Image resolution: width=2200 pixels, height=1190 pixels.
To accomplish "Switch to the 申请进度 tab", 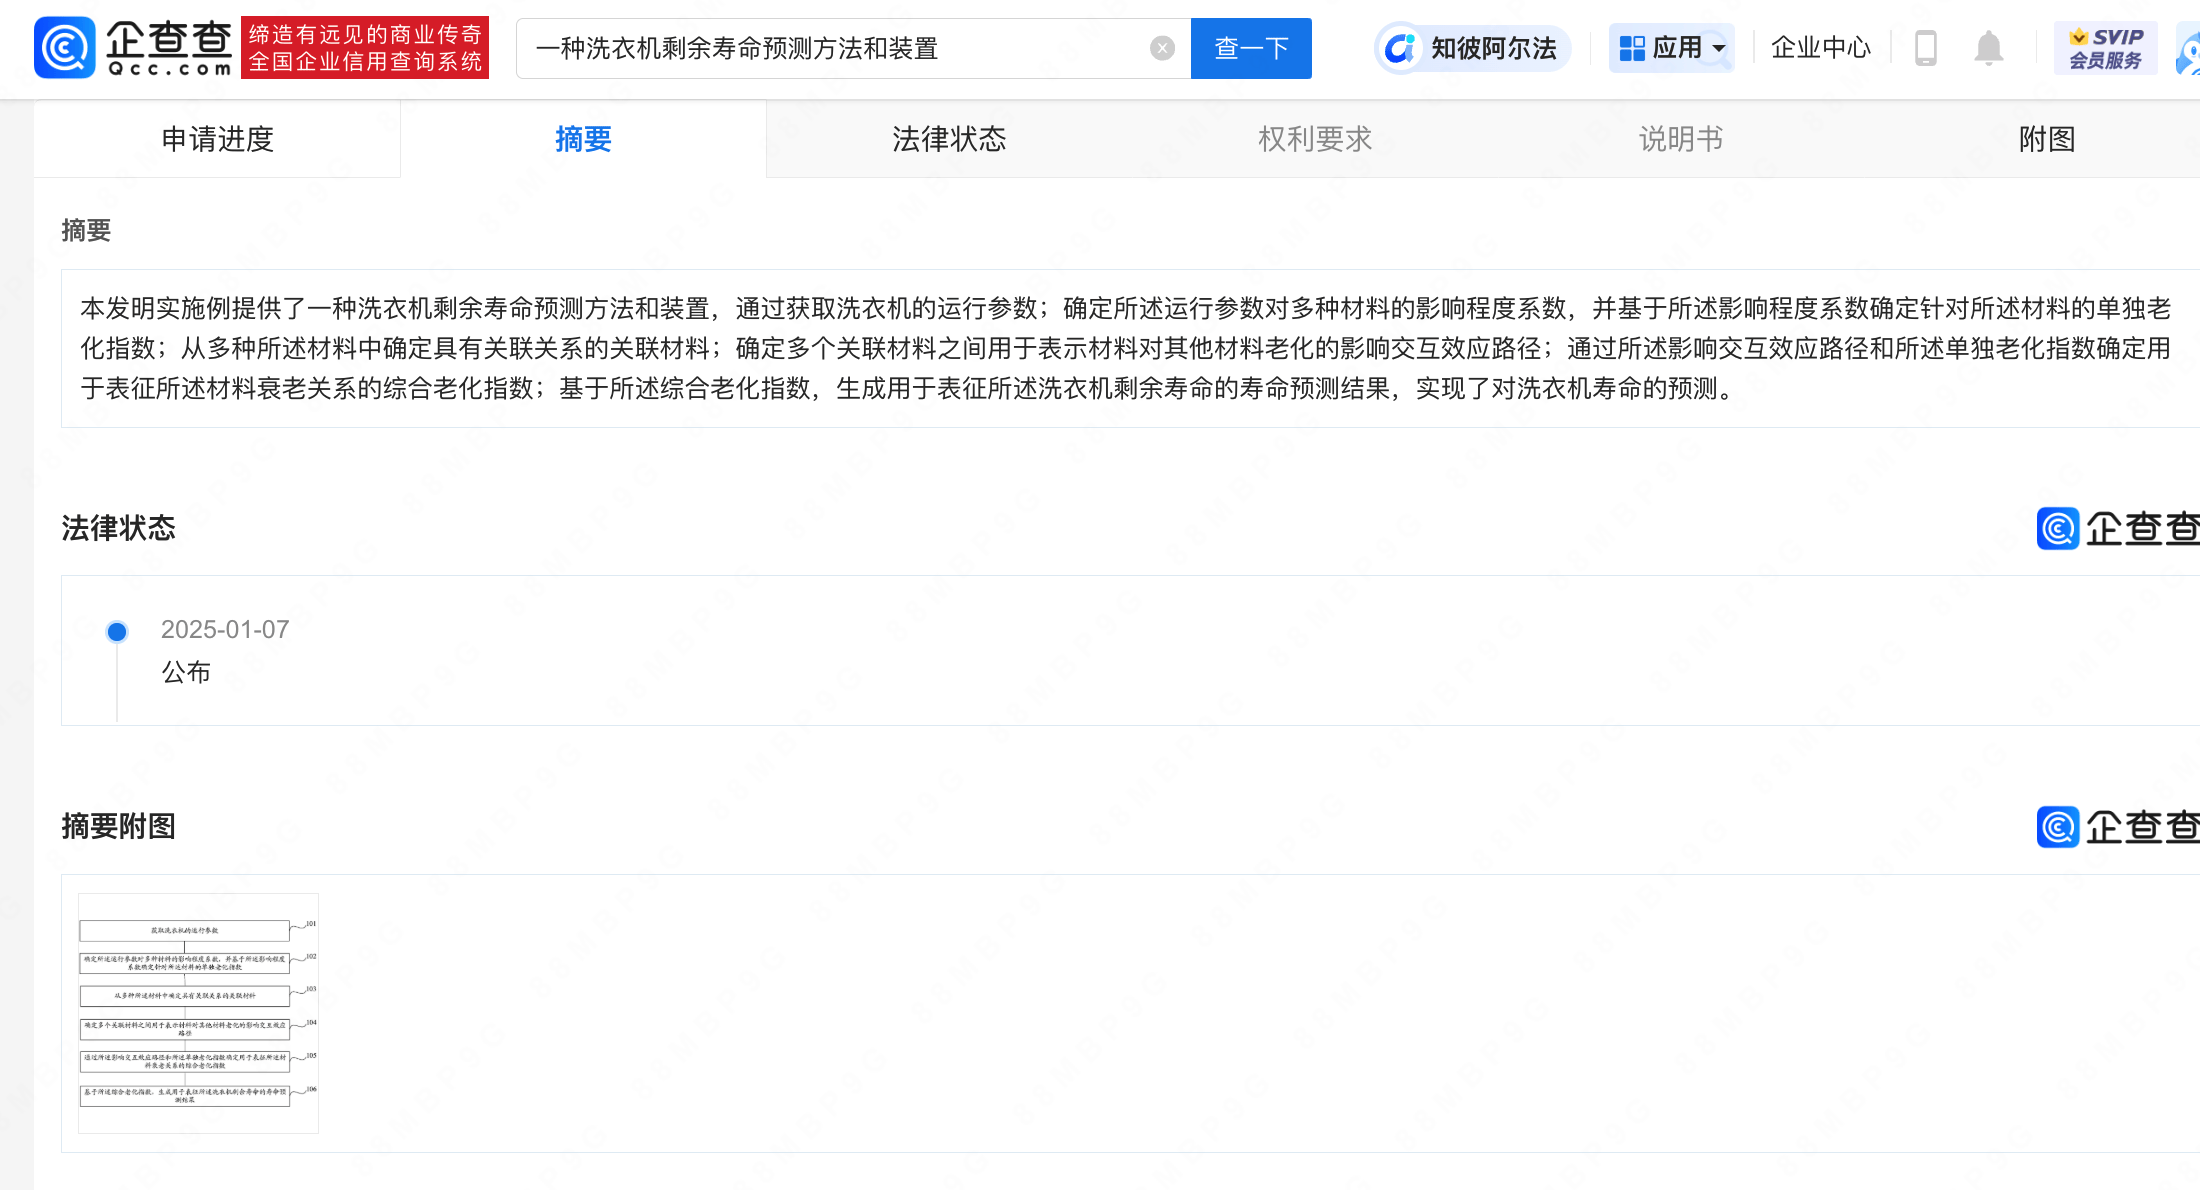I will (x=217, y=139).
